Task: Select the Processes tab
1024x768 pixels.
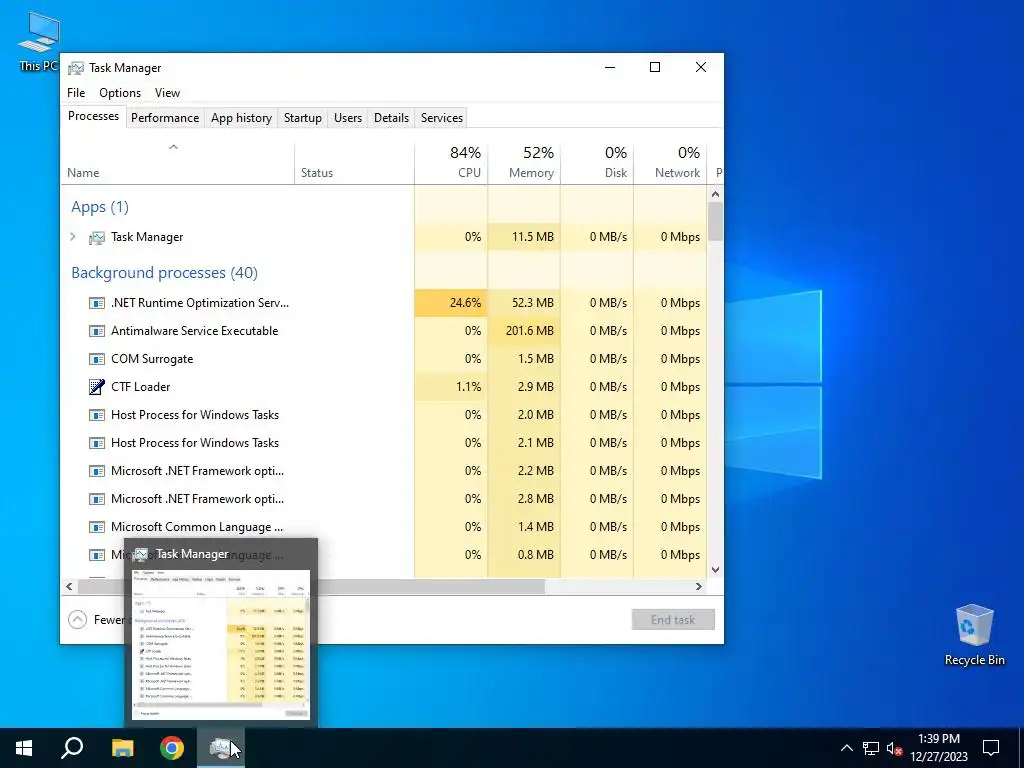Action: [x=93, y=116]
